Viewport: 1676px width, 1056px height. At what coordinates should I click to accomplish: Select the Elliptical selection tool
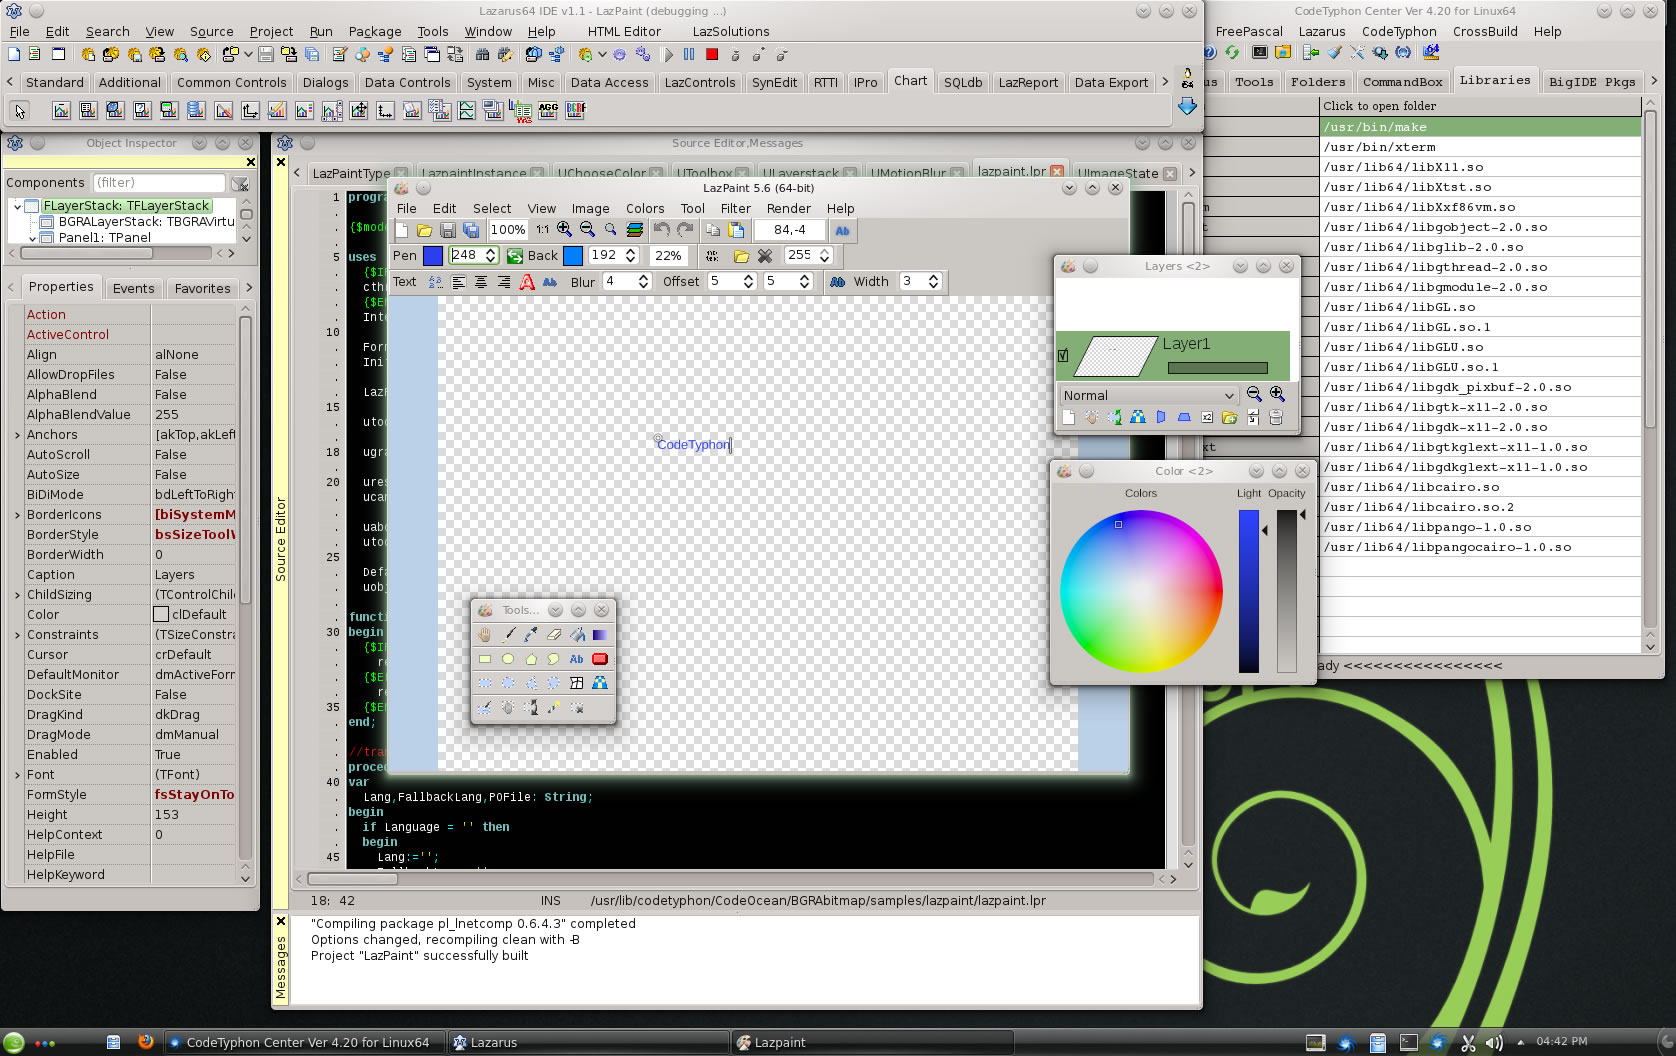pos(508,683)
